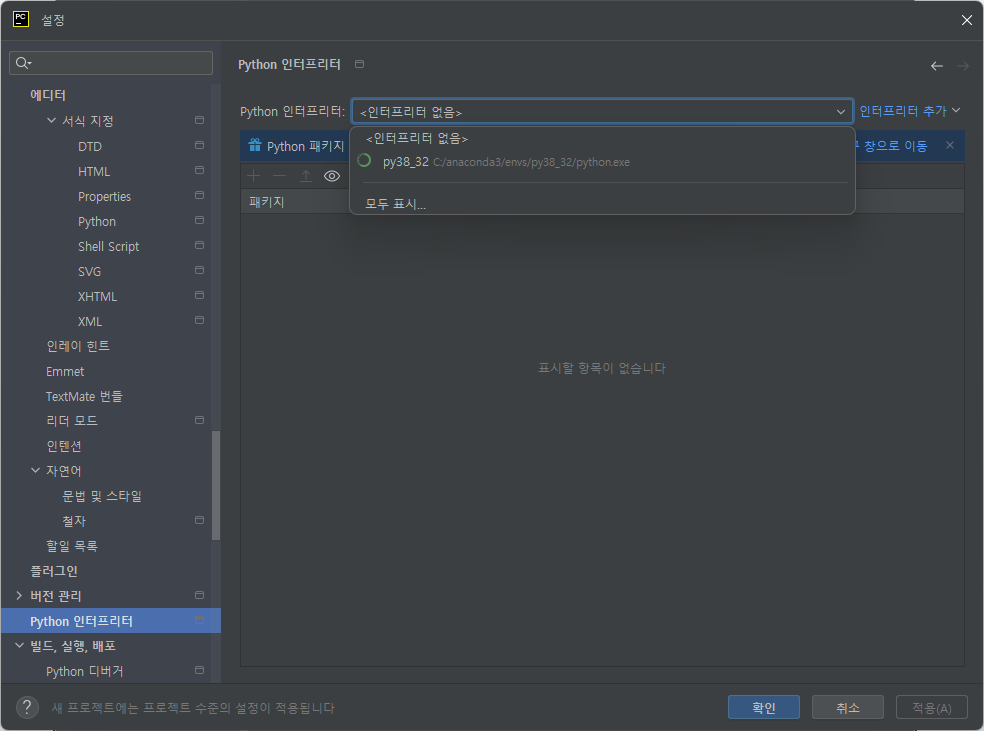Select HTML under 서식 지정
Screen dimensions: 984x731
pos(94,171)
